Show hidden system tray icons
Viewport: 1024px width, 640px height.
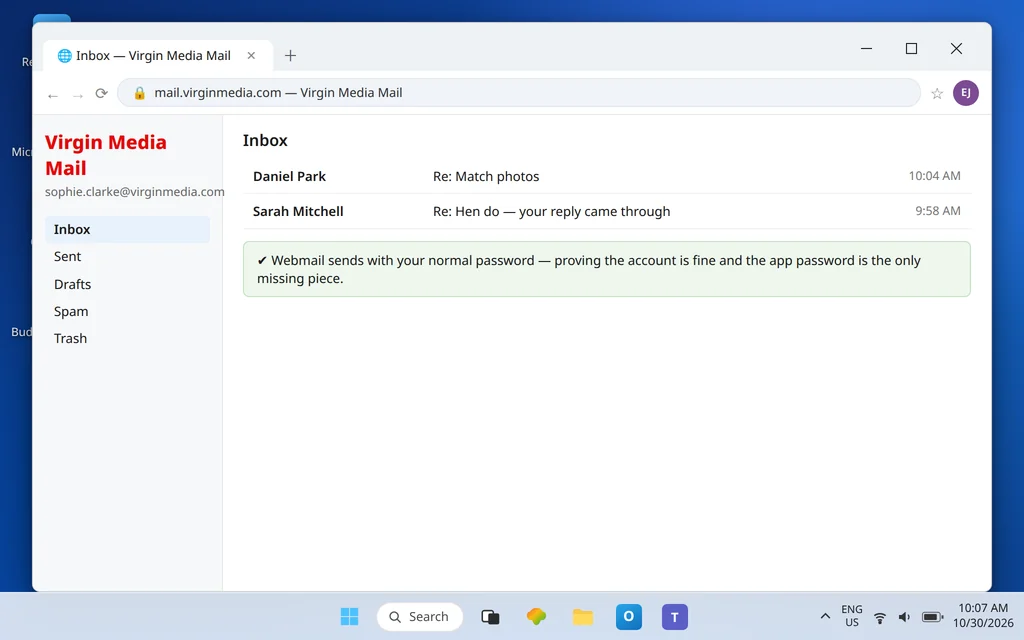tap(825, 616)
